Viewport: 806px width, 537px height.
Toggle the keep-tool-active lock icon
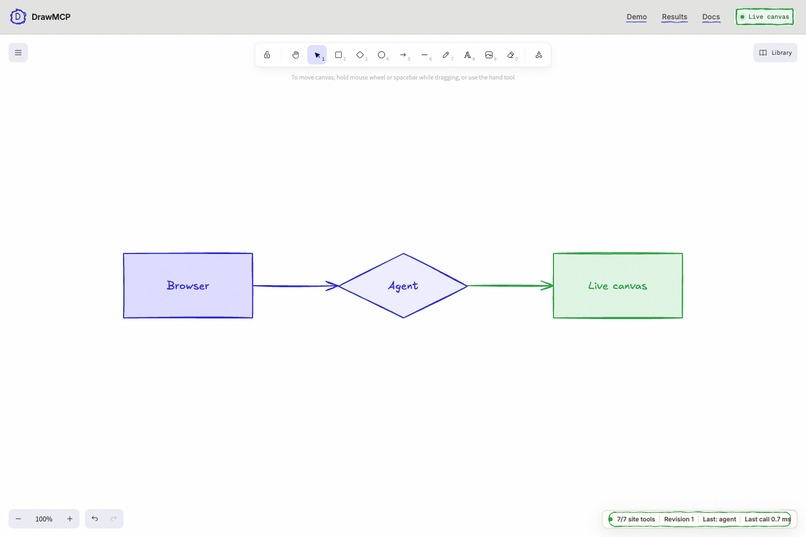[x=267, y=55]
